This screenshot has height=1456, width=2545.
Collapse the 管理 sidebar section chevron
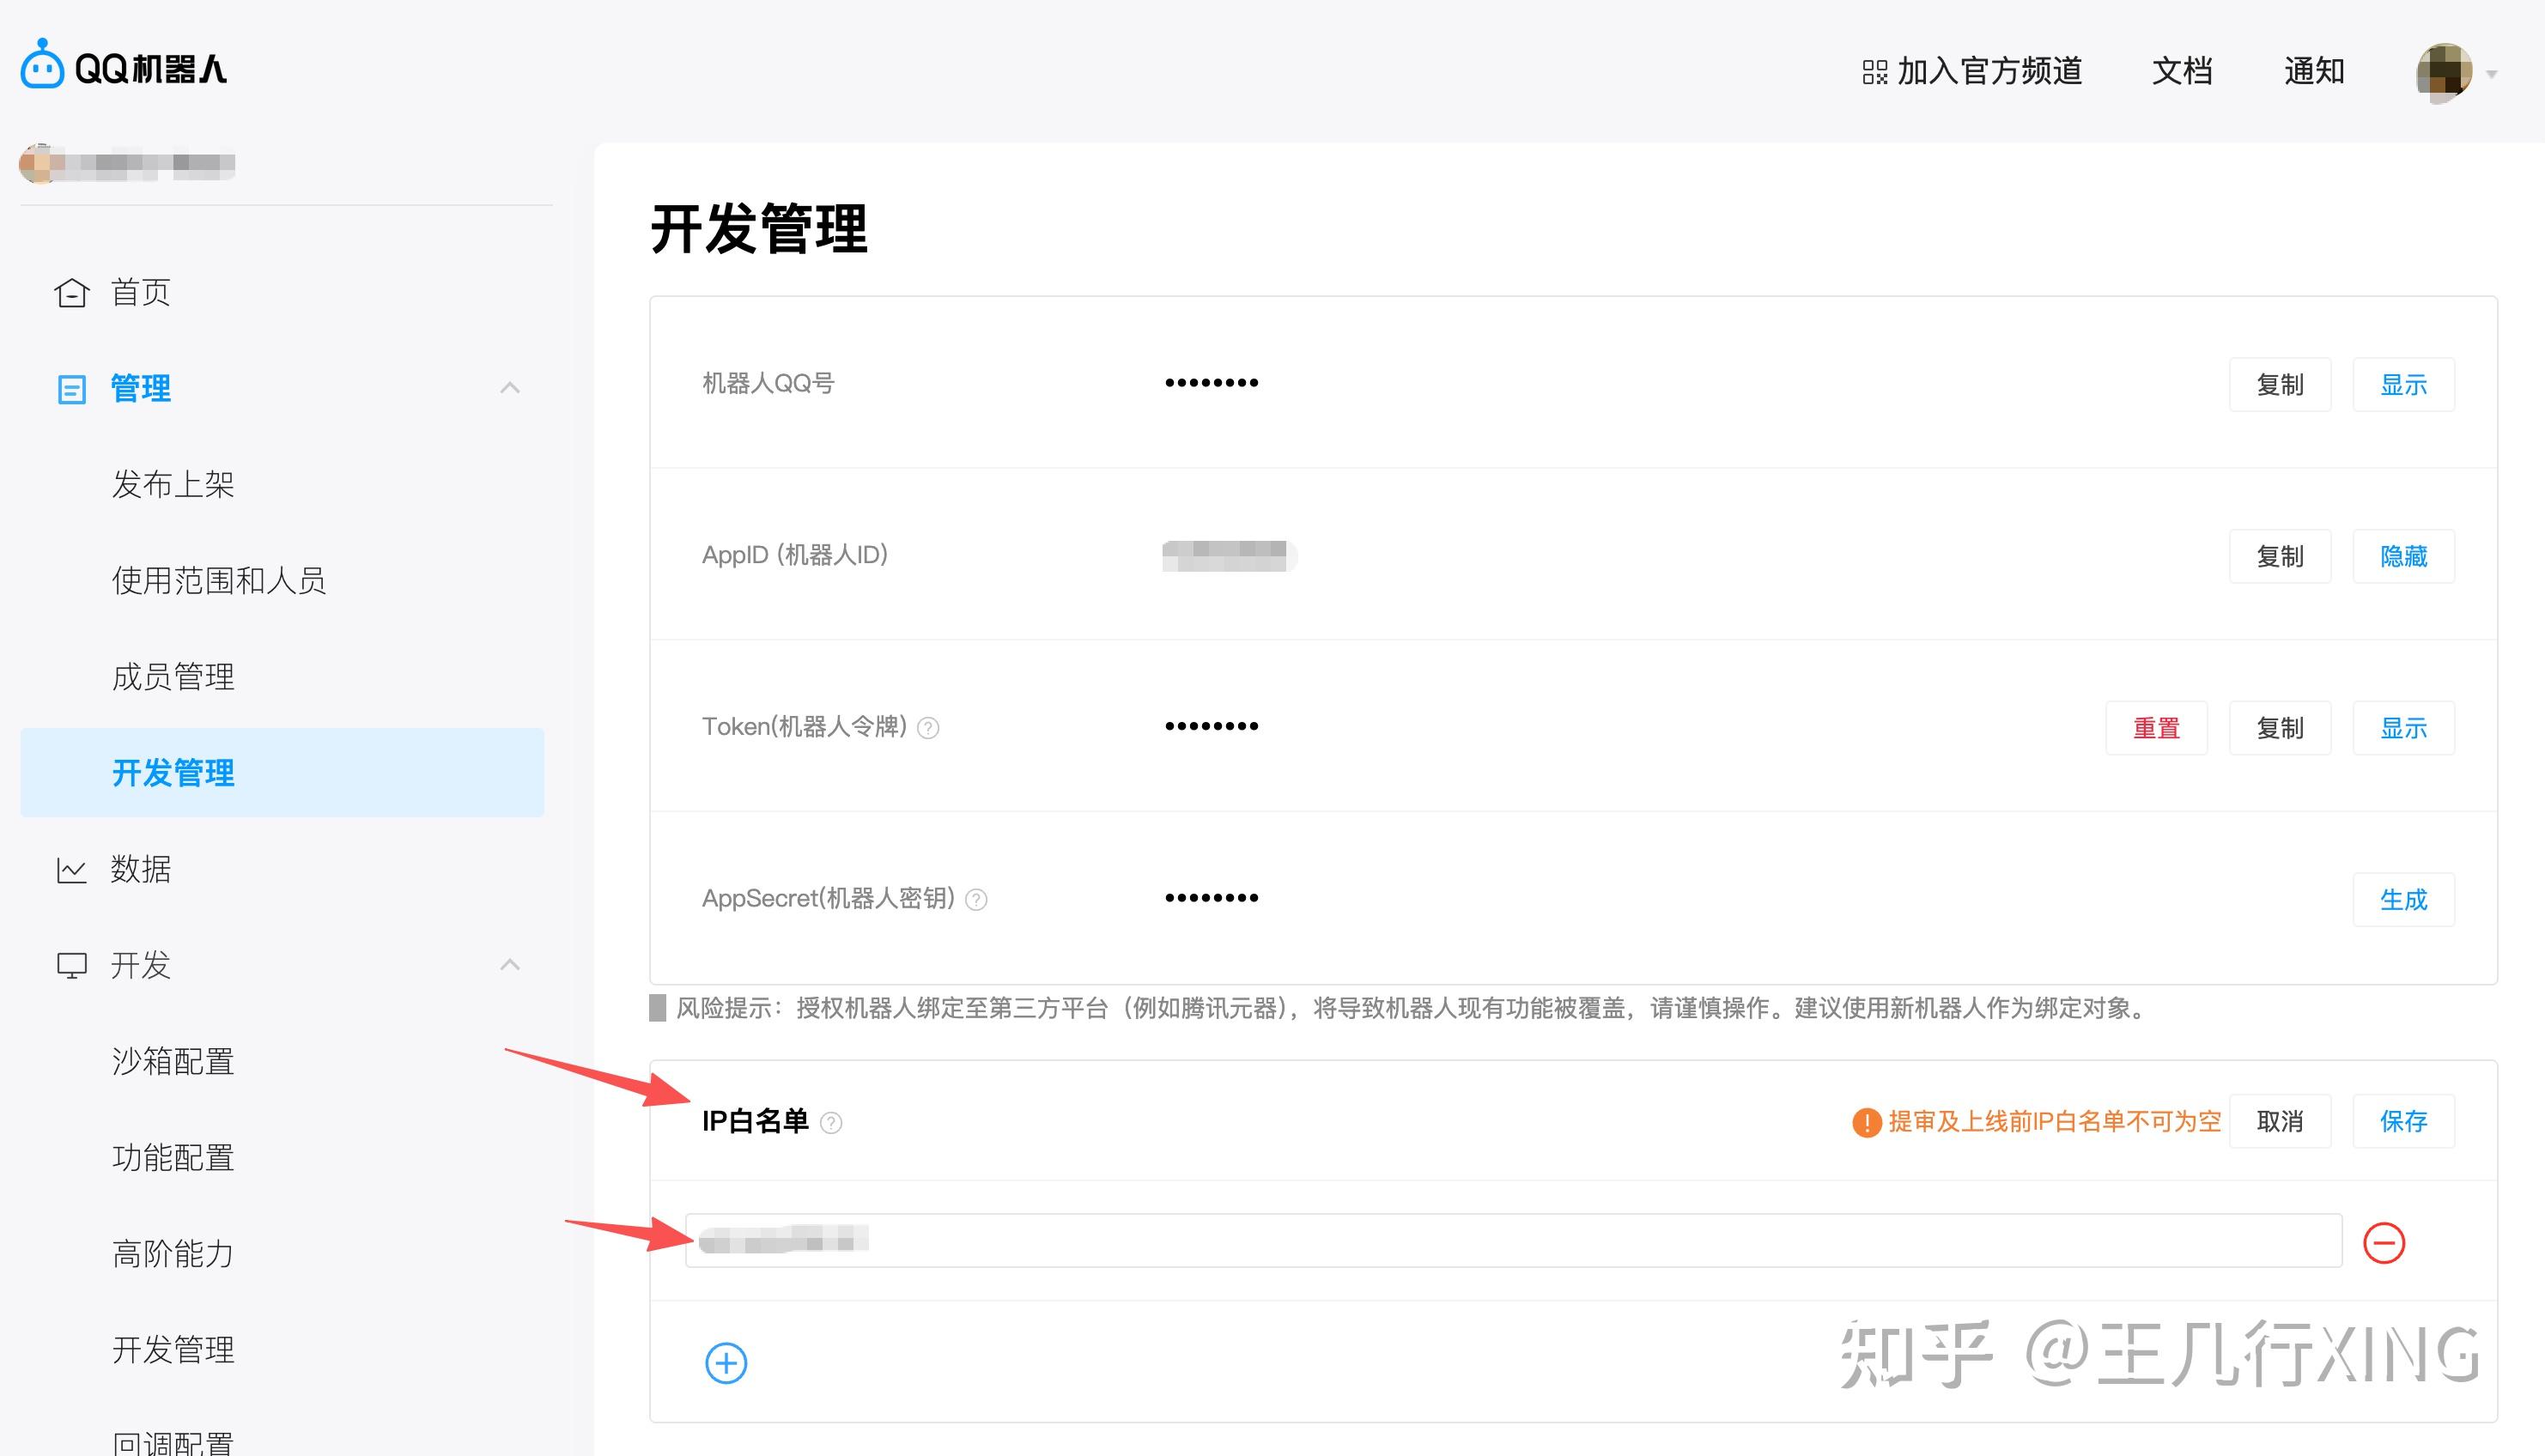coord(510,388)
